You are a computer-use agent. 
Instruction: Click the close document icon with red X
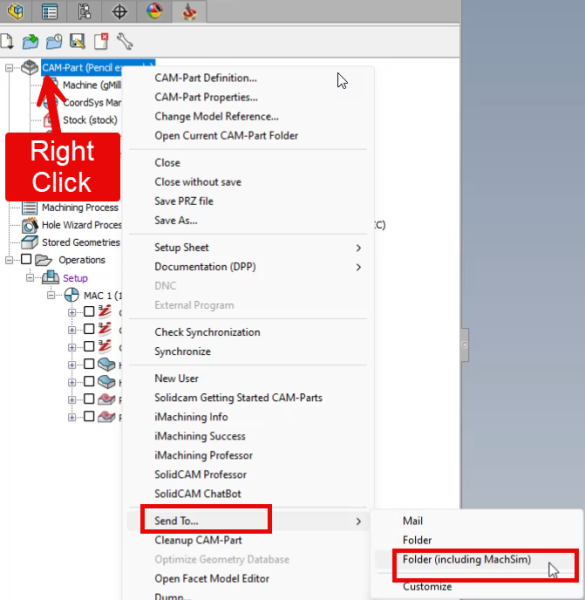tap(101, 41)
